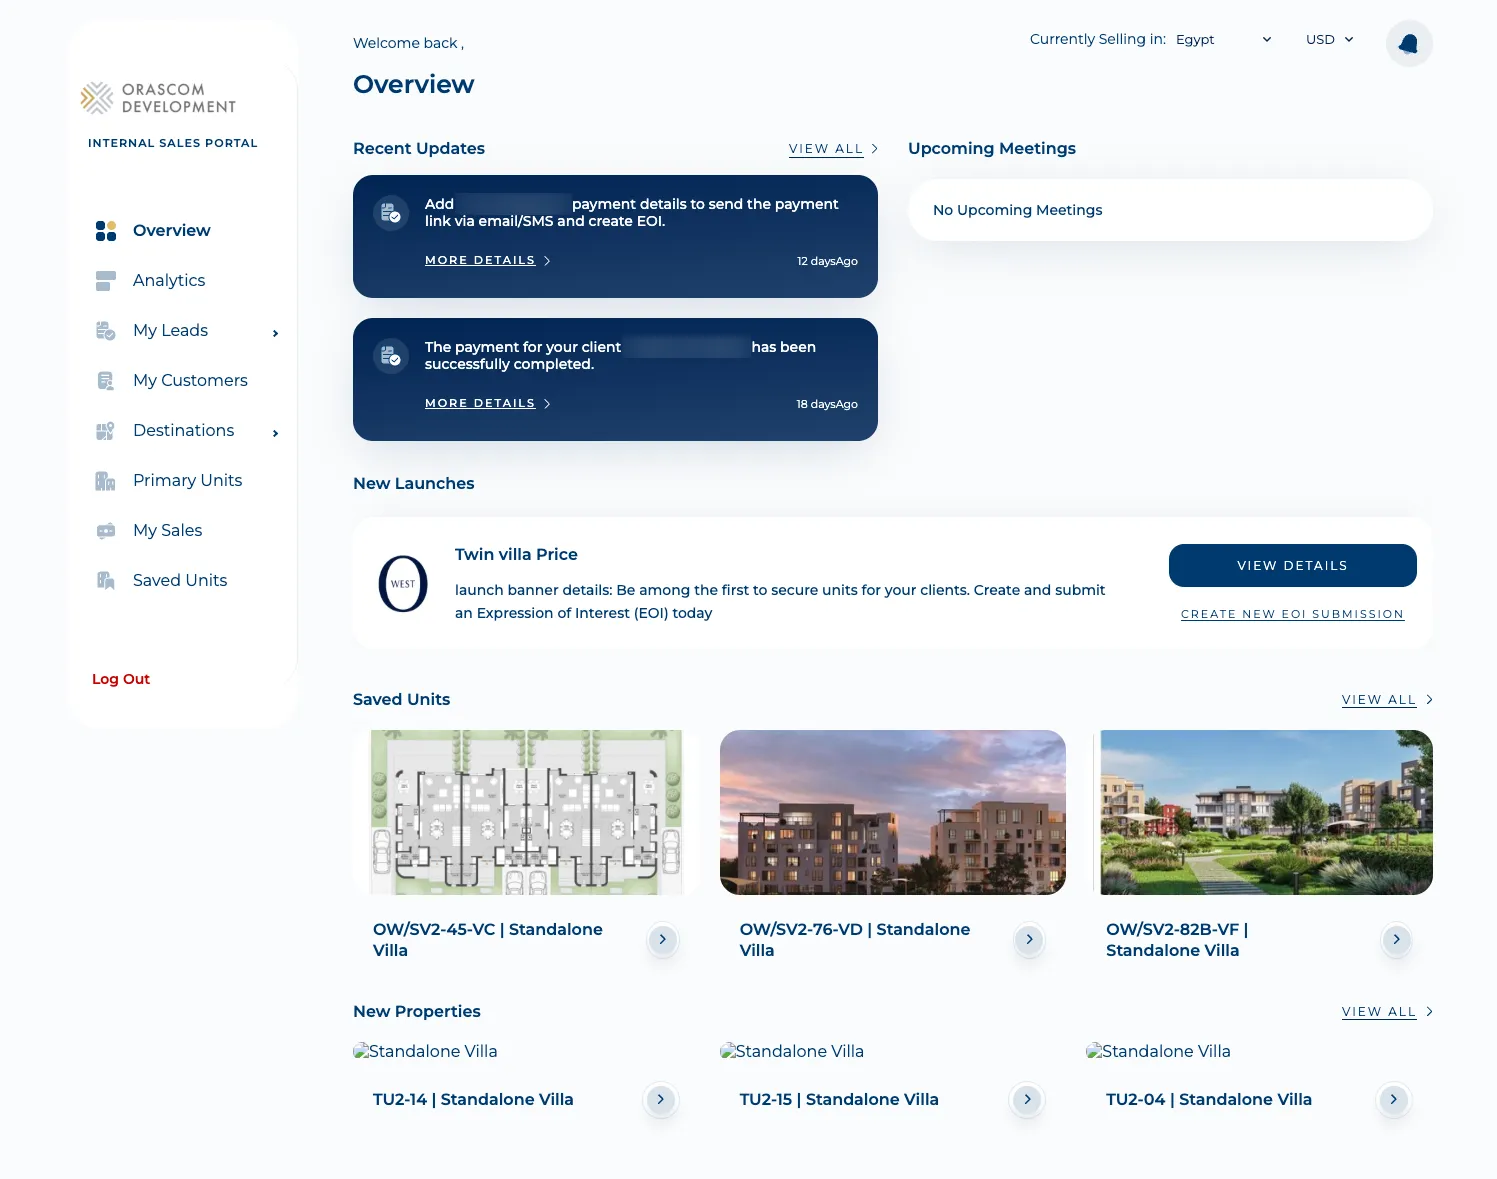Click the 'OW/SV2-45-VC | Standalone Villa' title
This screenshot has width=1497, height=1179.
point(488,940)
